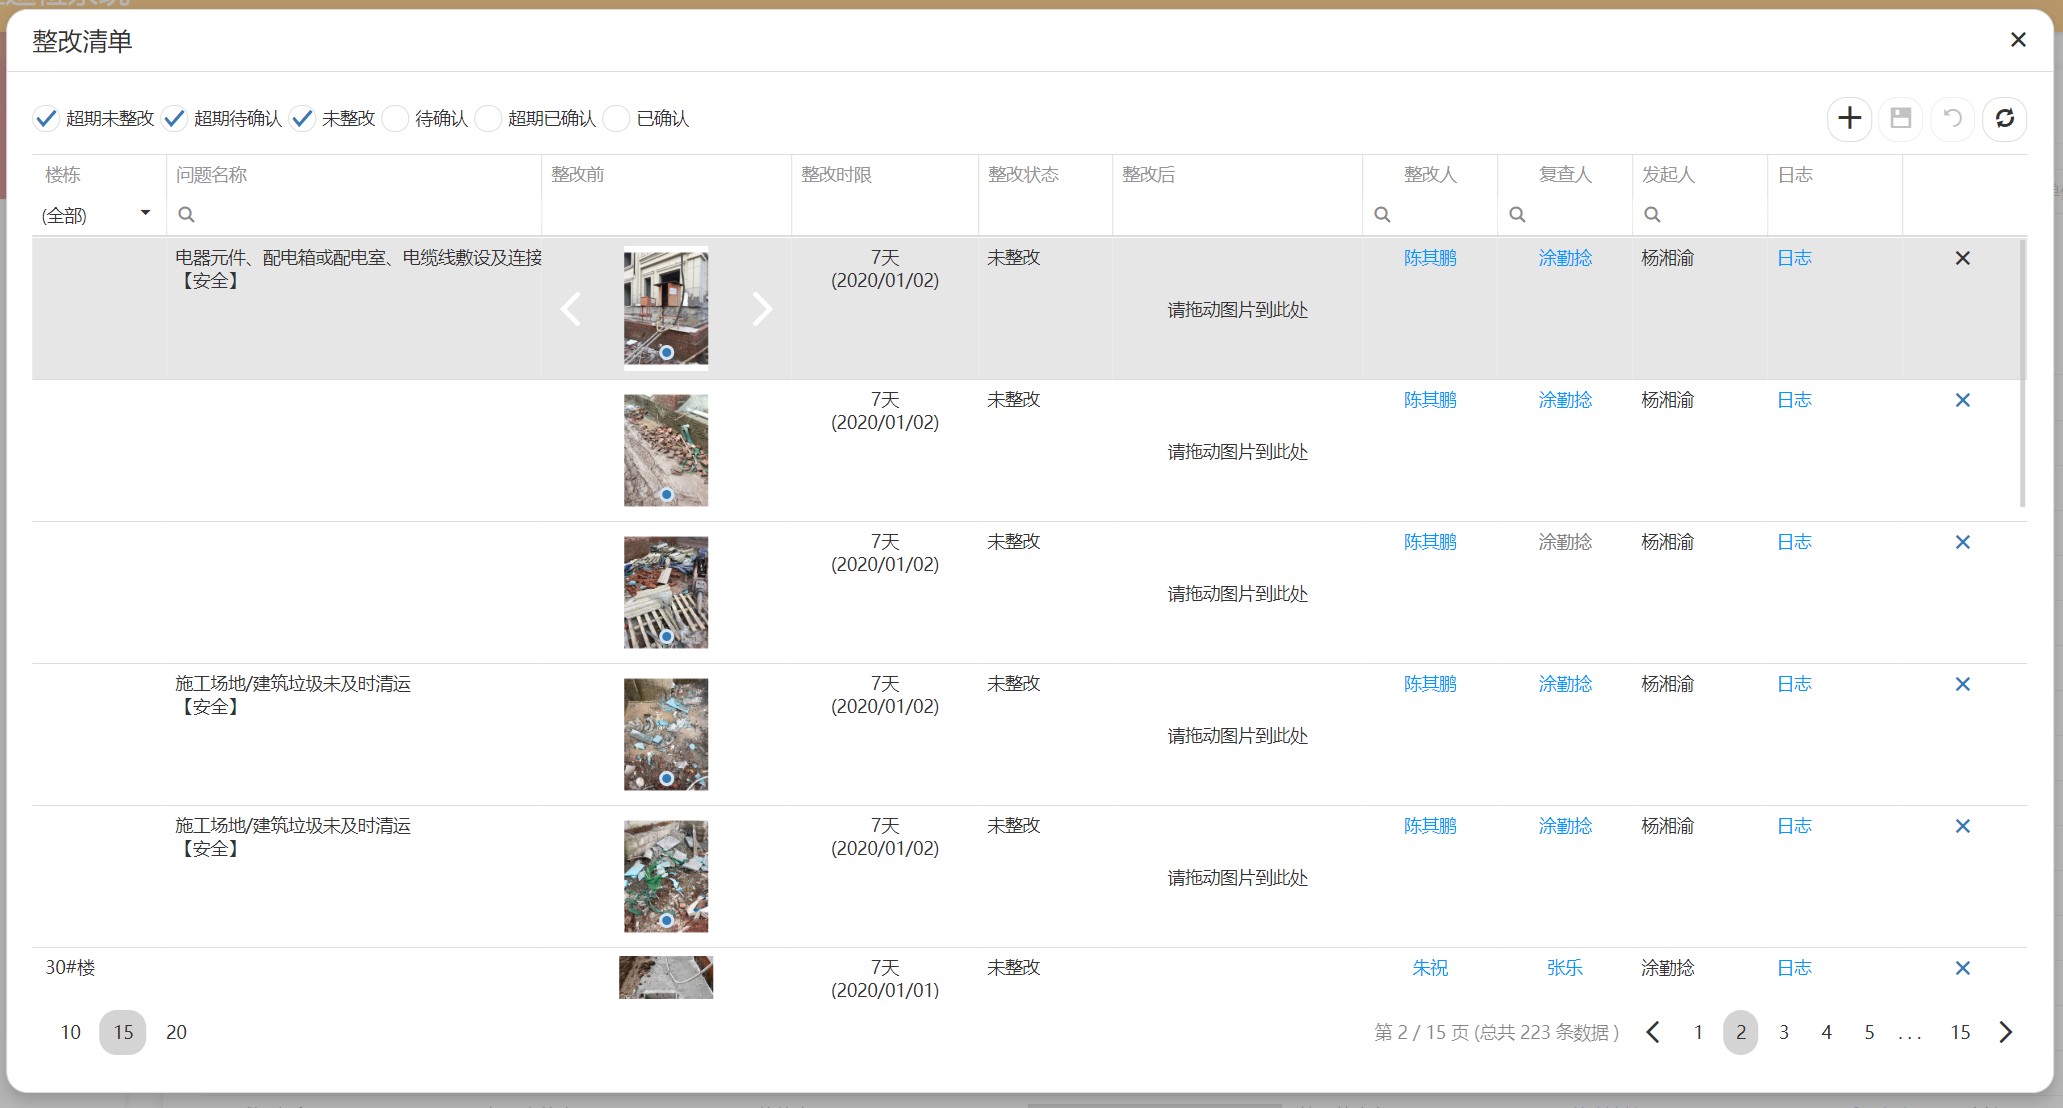Click the refresh icon in toolbar
Image resolution: width=2063 pixels, height=1108 pixels.
[x=2004, y=118]
